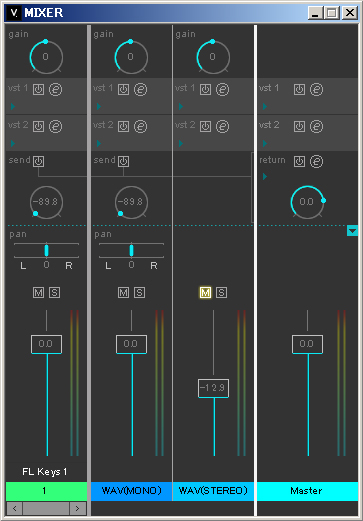Toggle vst 2 power on Master channel
The width and height of the screenshot is (363, 521).
299,126
